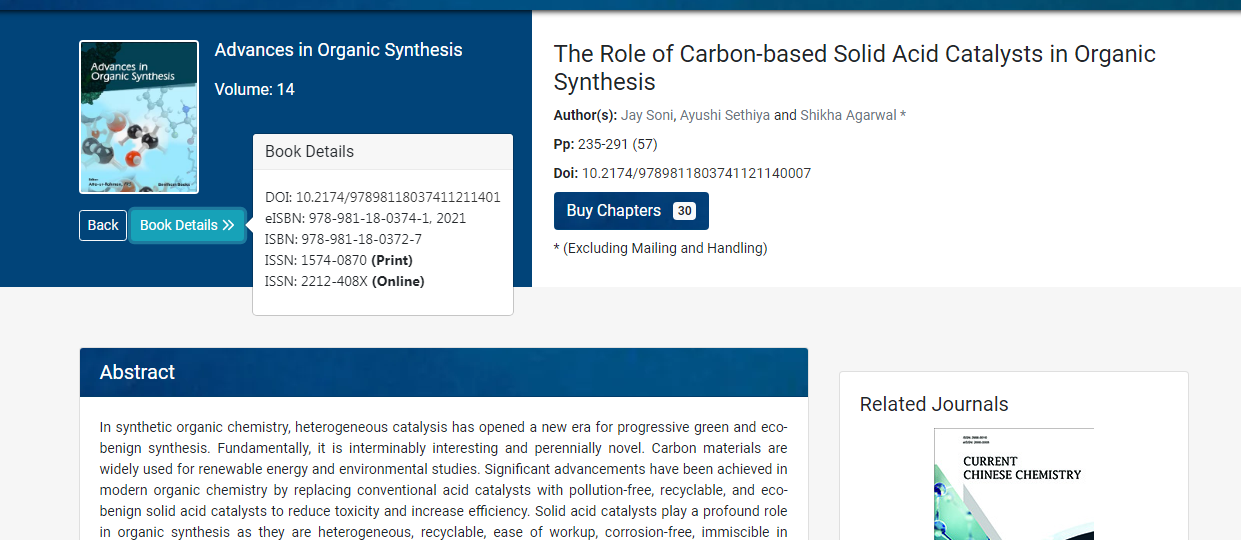Click the Volume: 14 label
The height and width of the screenshot is (540, 1241).
[255, 90]
